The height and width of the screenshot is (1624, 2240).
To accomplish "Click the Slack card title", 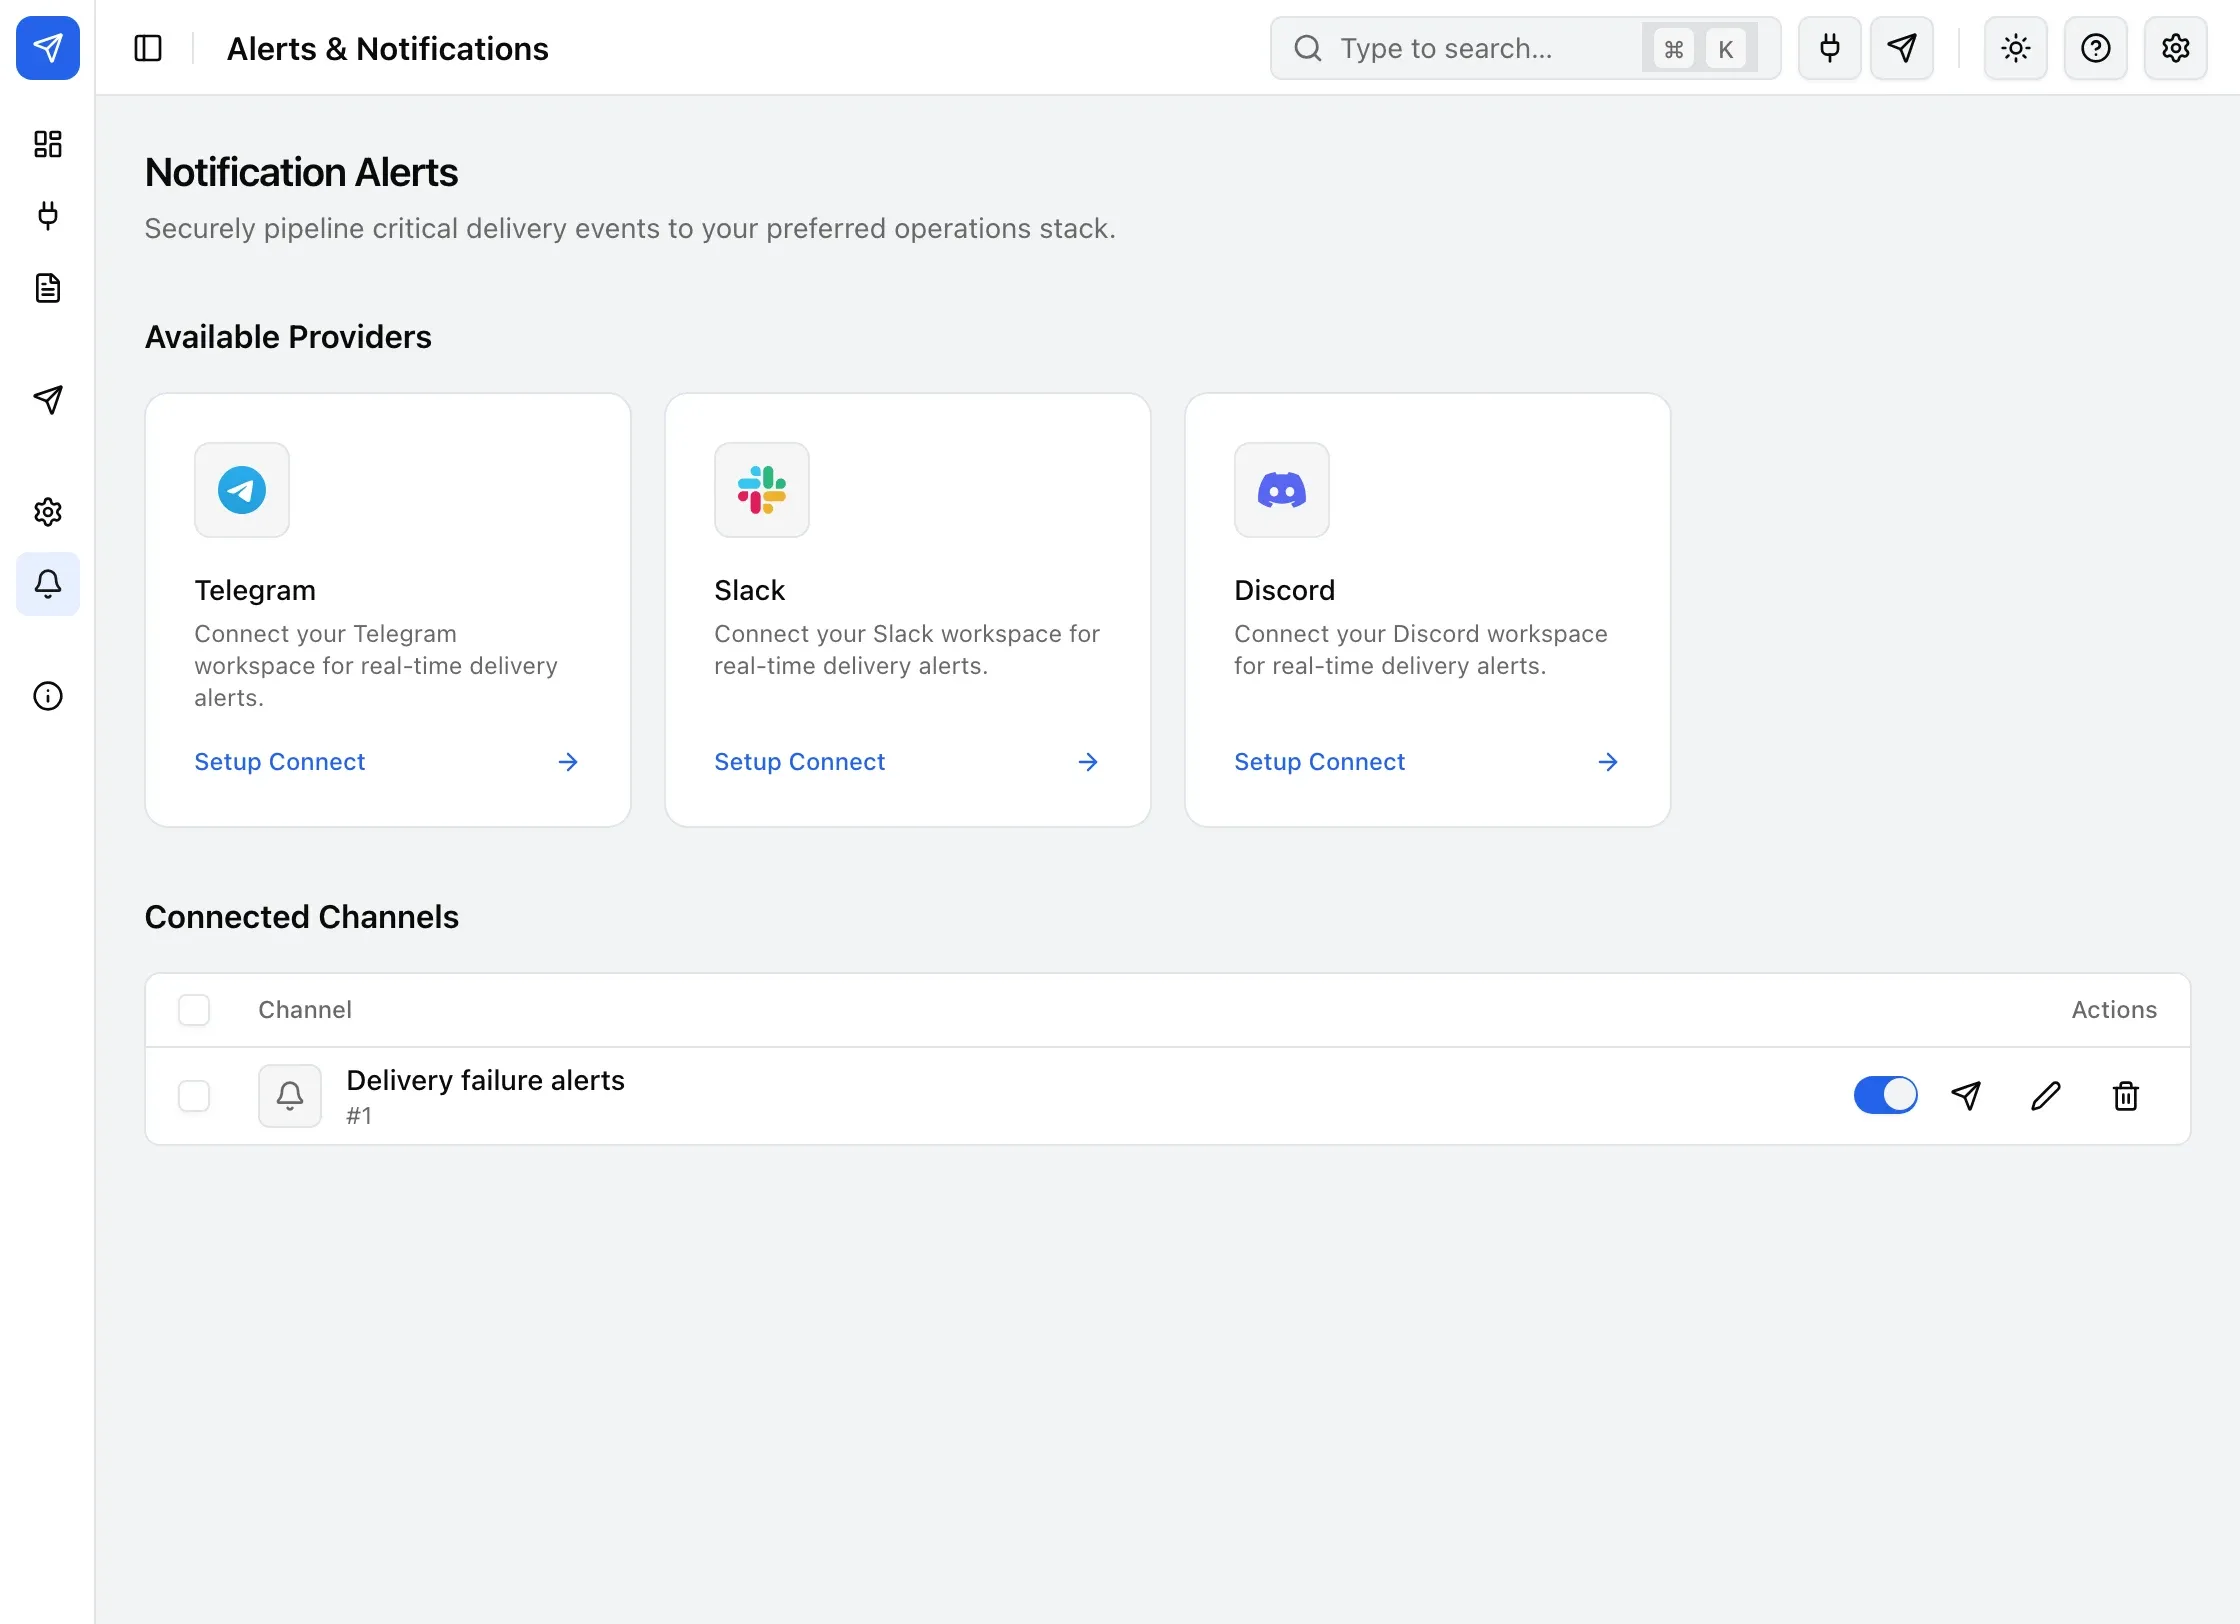I will click(x=750, y=590).
